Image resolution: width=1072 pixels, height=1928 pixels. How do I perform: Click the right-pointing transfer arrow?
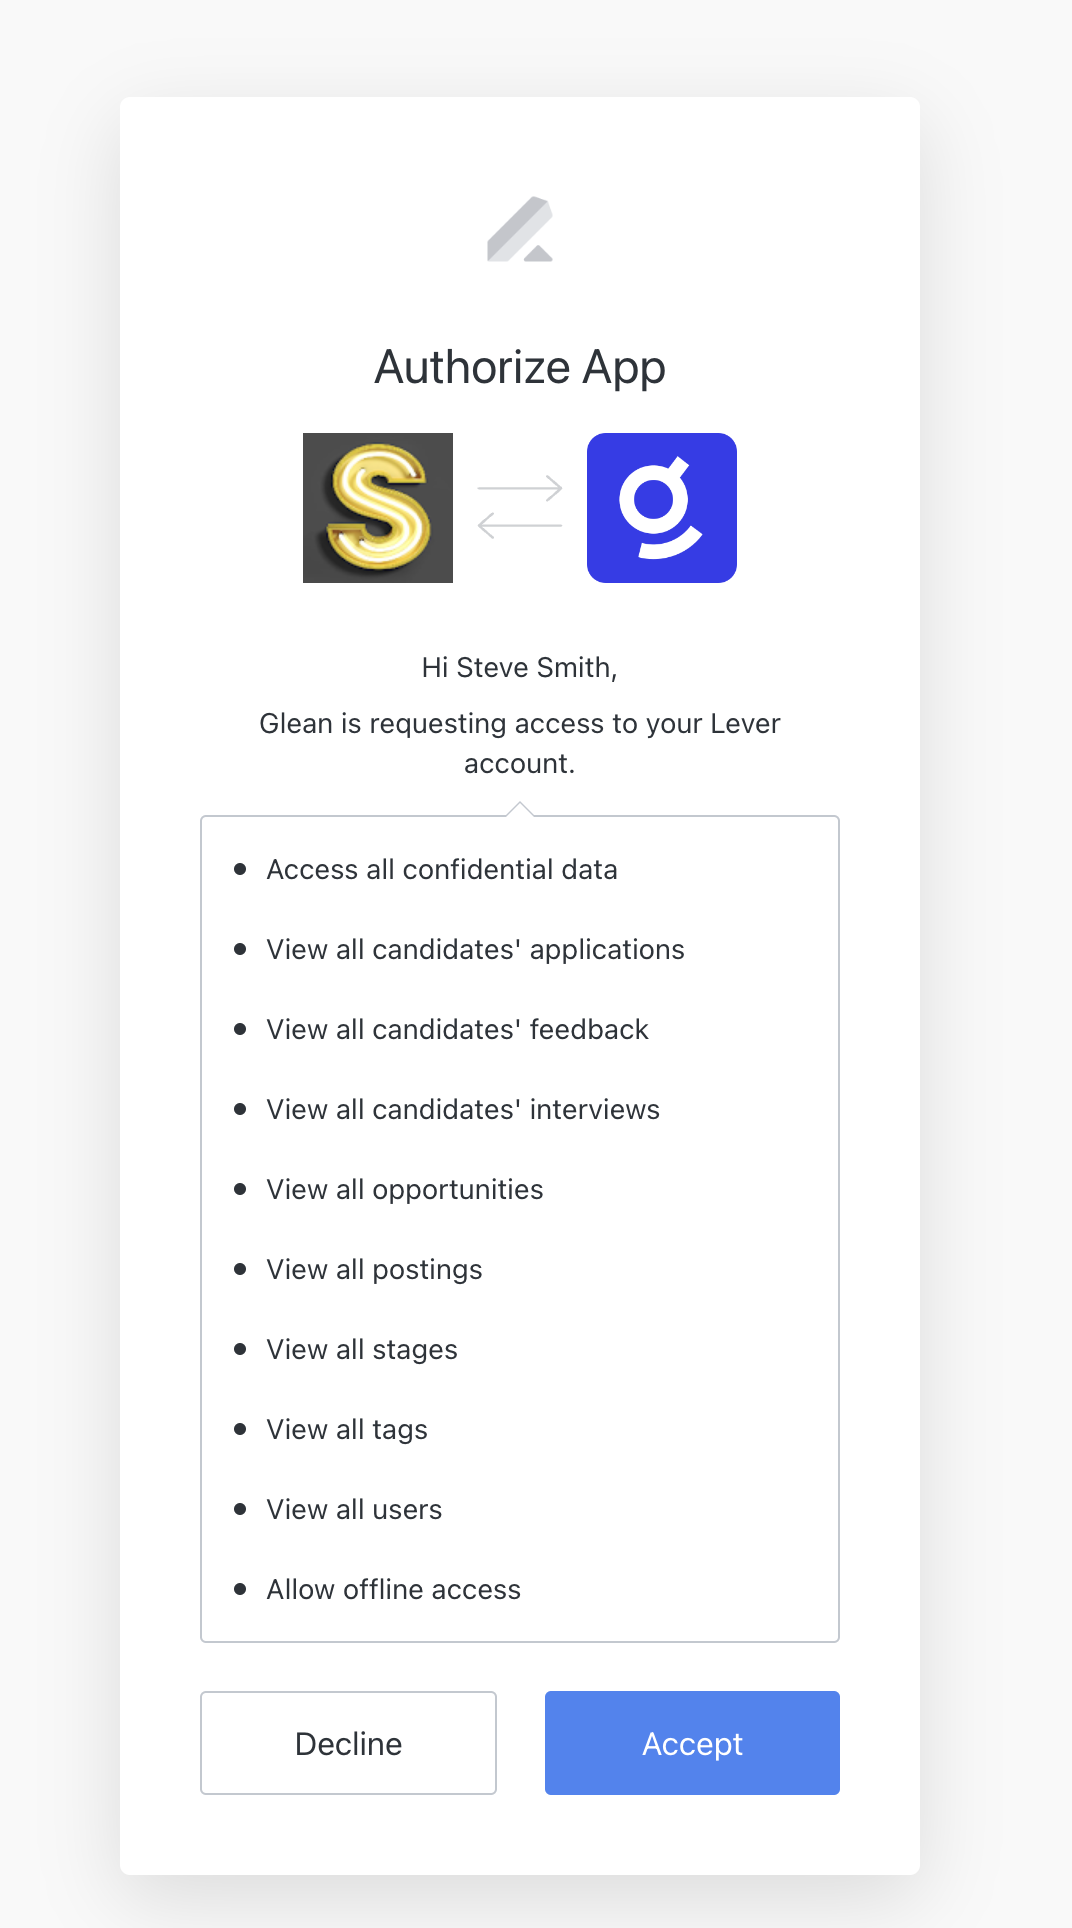pyautogui.click(x=520, y=488)
